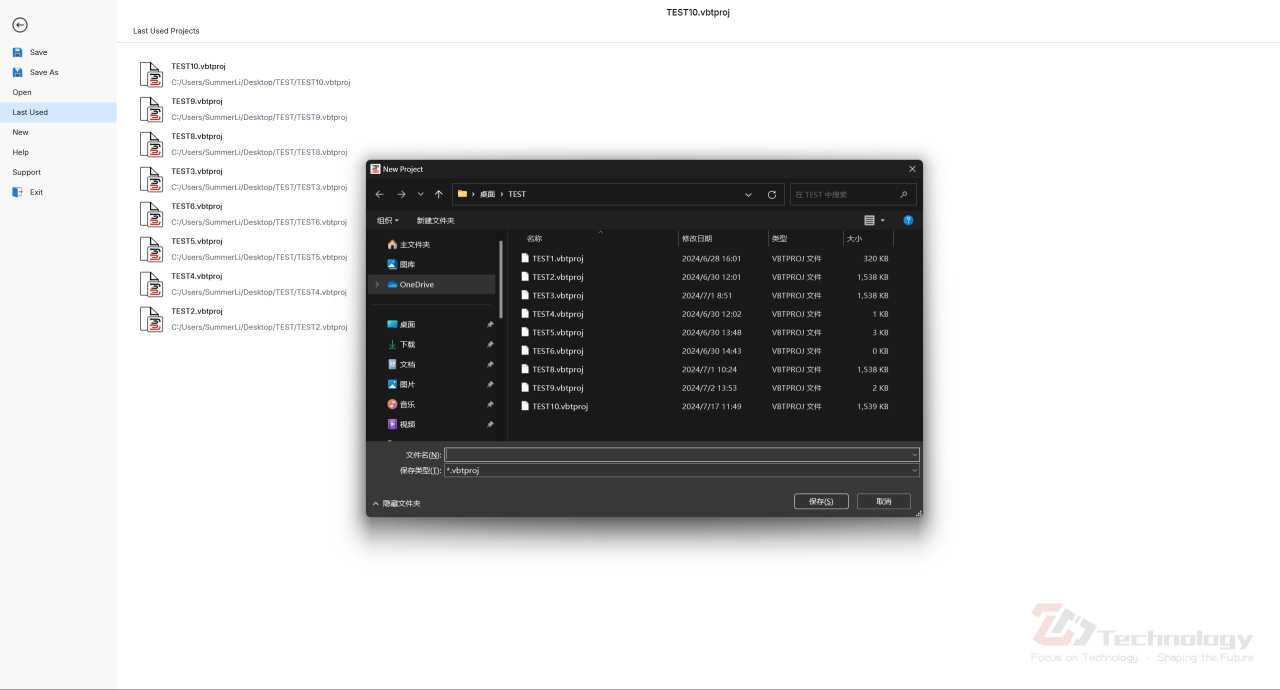Click the 保存(S) save button

coord(821,501)
